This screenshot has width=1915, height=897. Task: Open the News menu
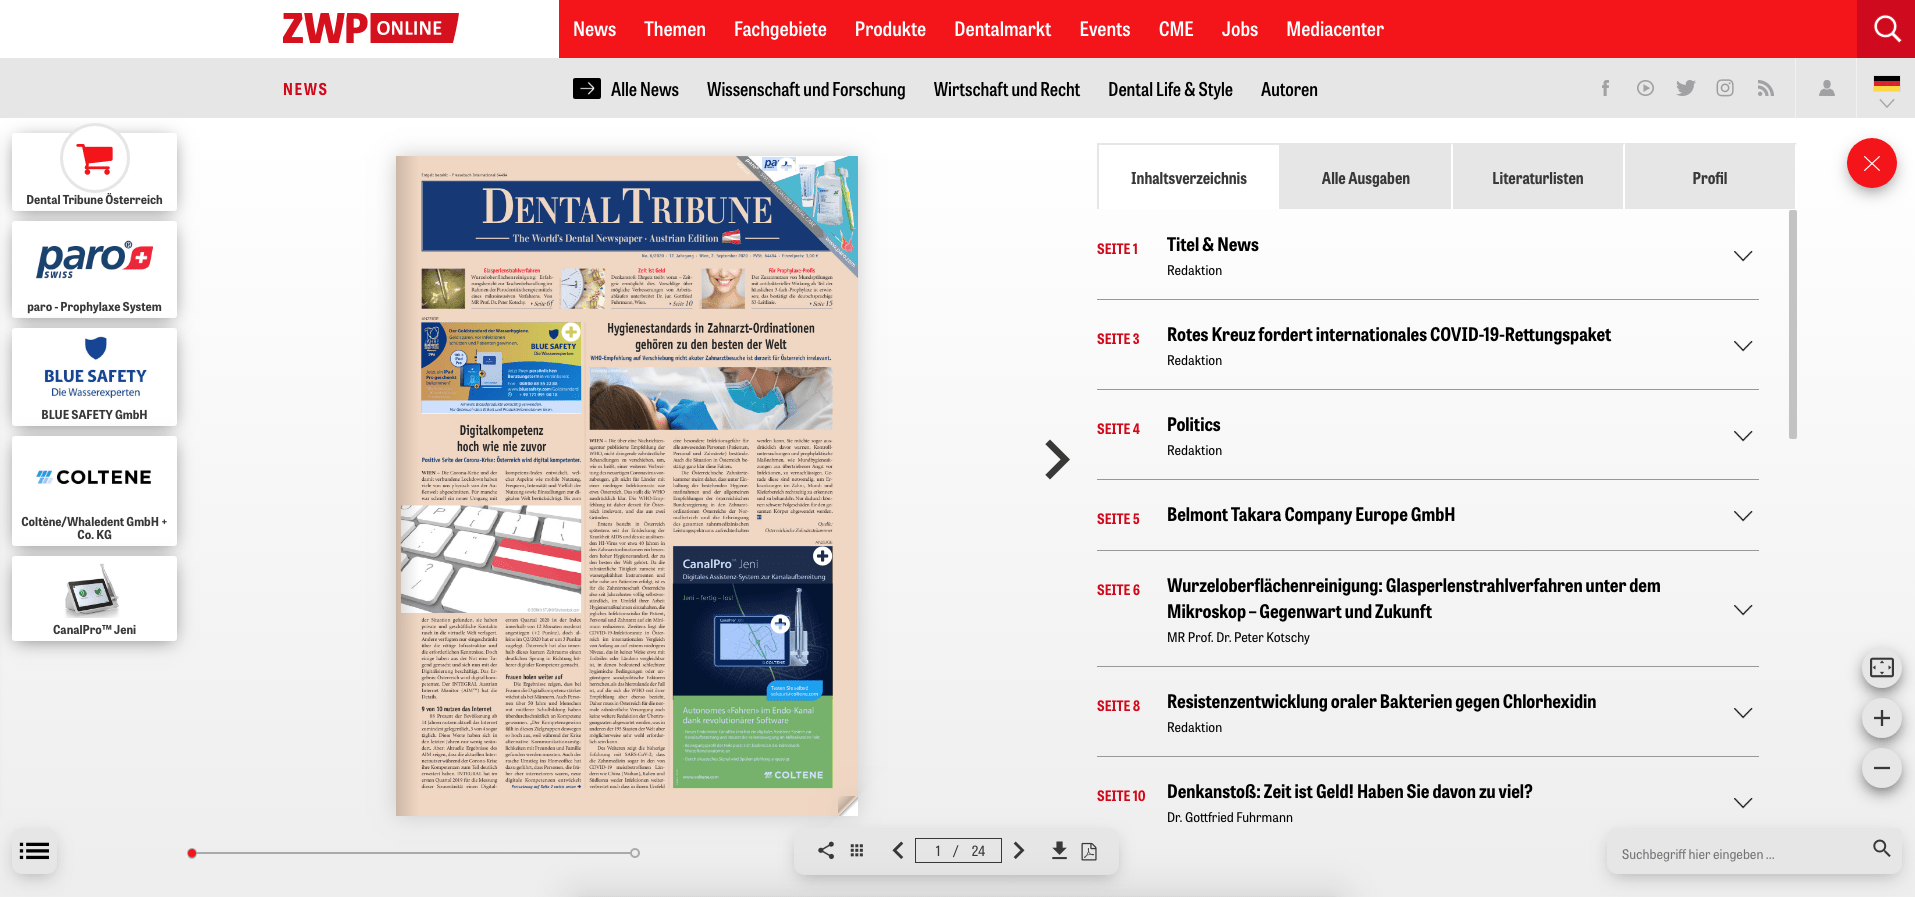coord(594,29)
